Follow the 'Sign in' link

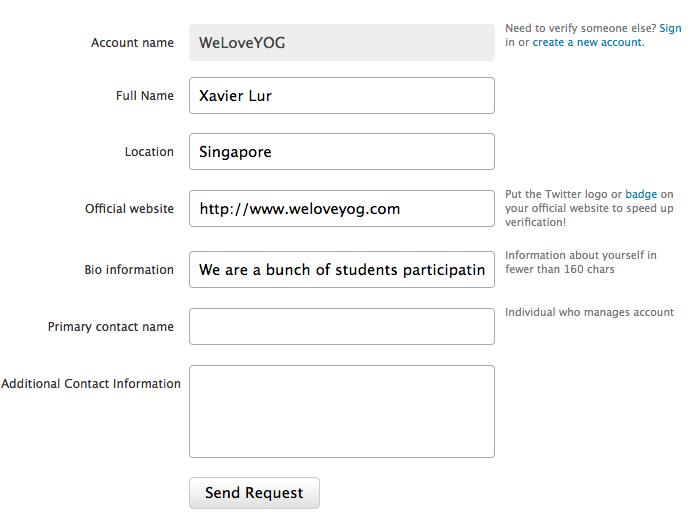point(670,29)
